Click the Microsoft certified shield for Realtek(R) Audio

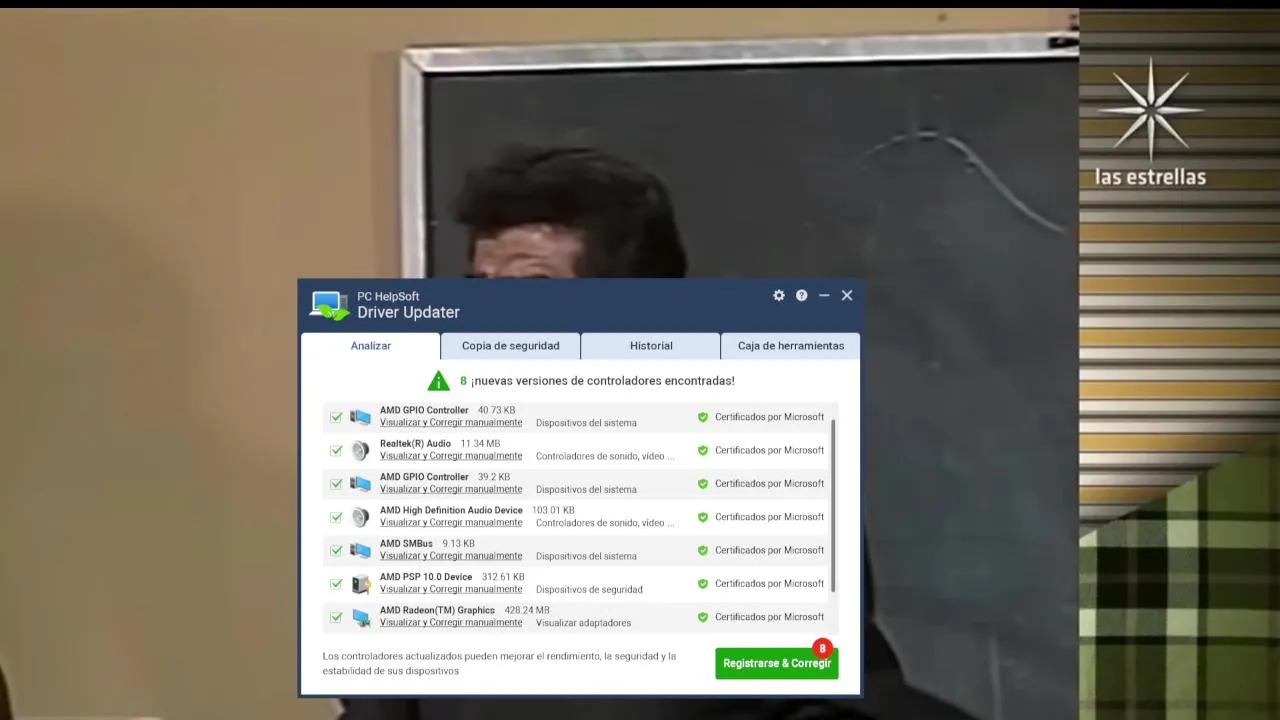[703, 451]
